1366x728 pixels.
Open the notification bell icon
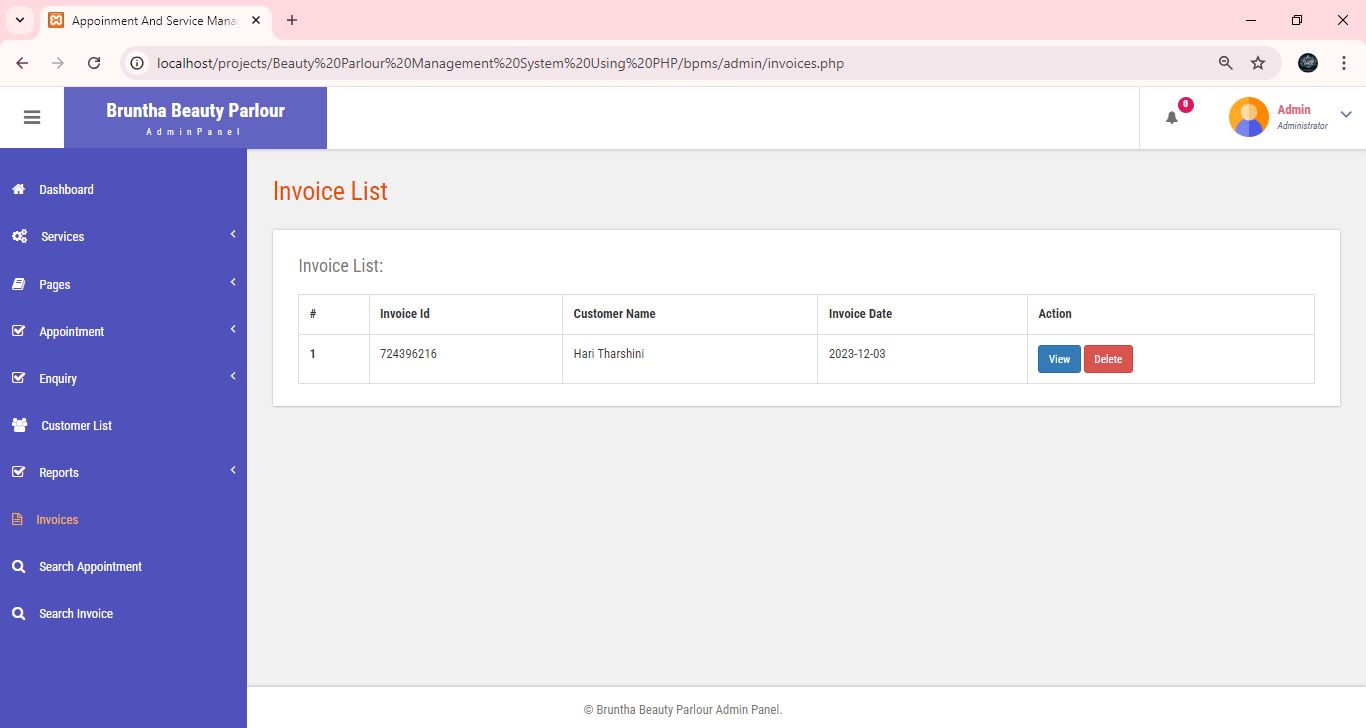coord(1172,118)
